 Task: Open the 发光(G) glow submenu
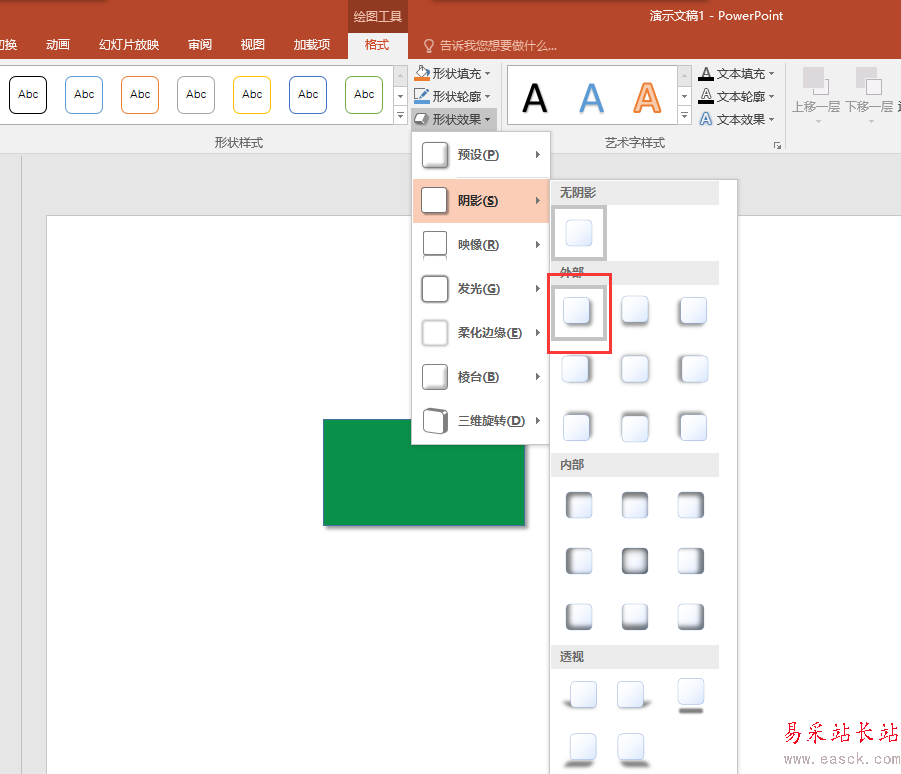[481, 288]
